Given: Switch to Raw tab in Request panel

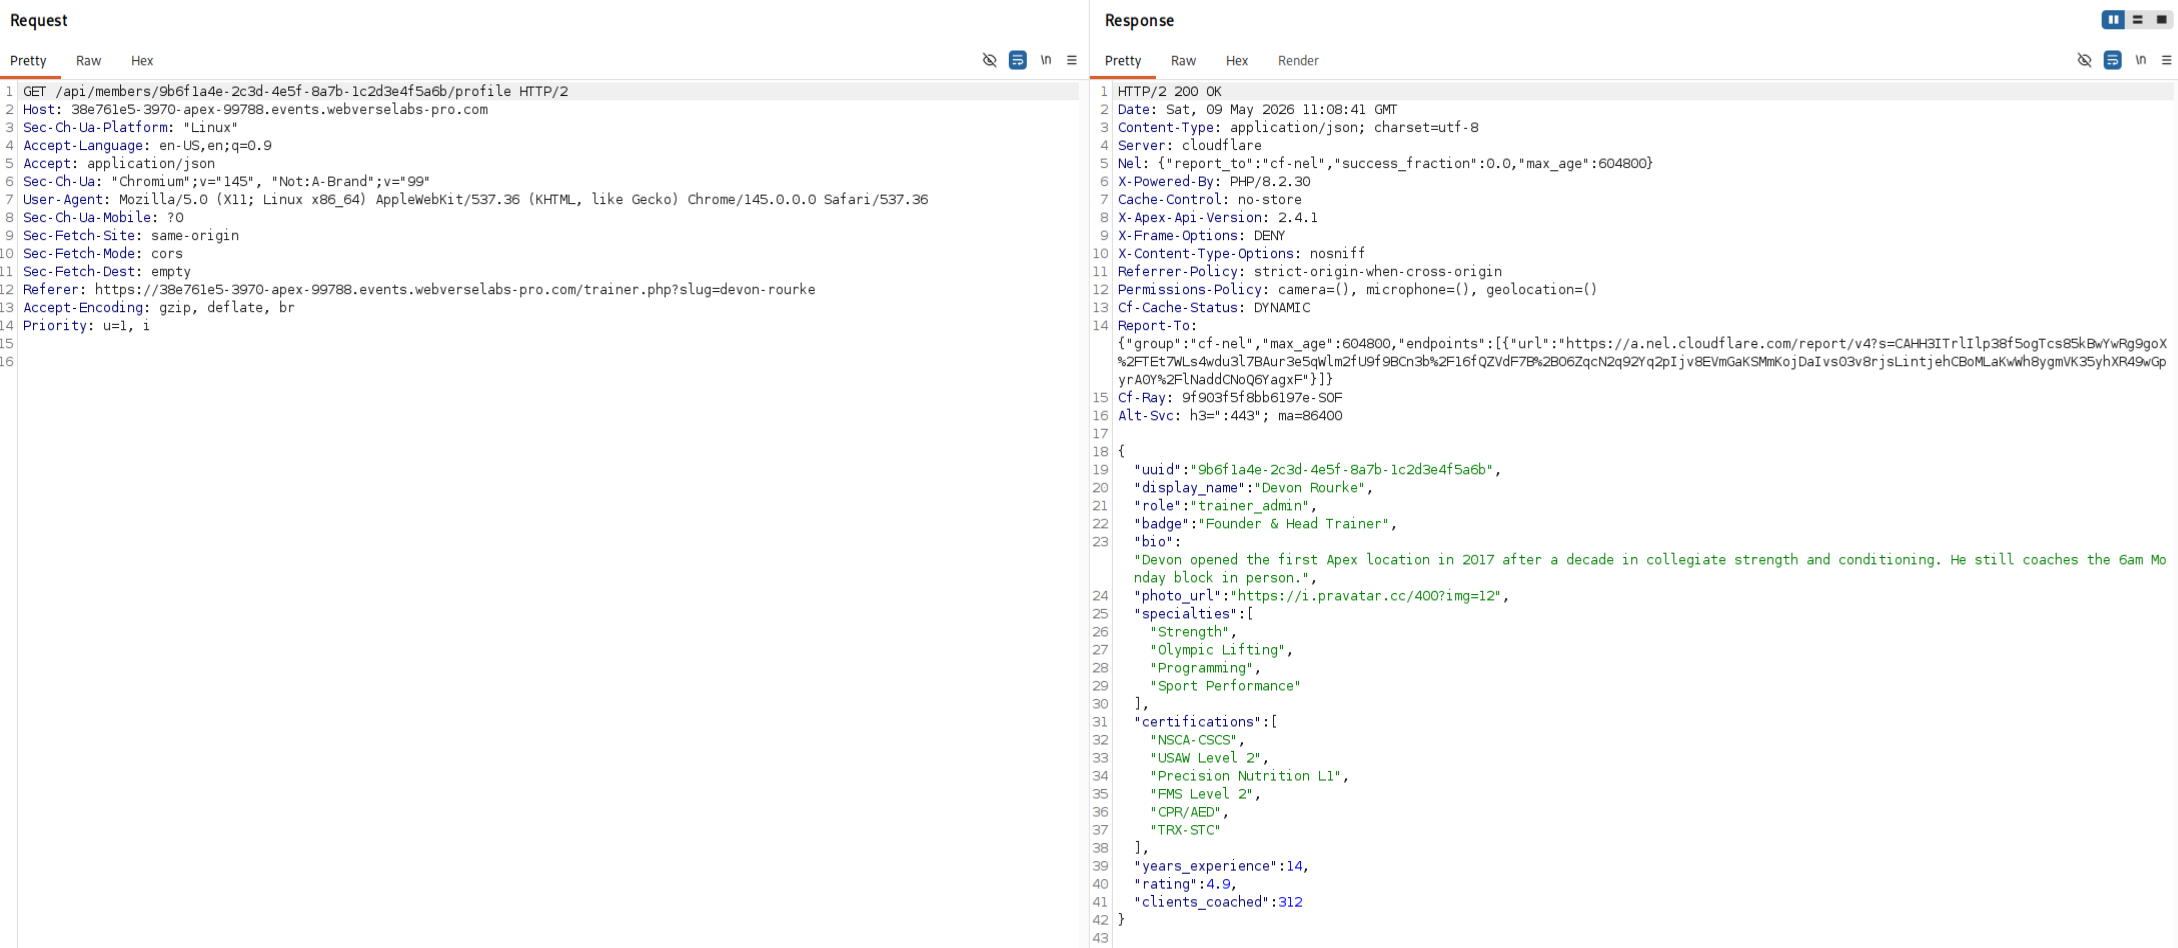Looking at the screenshot, I should click(x=89, y=61).
